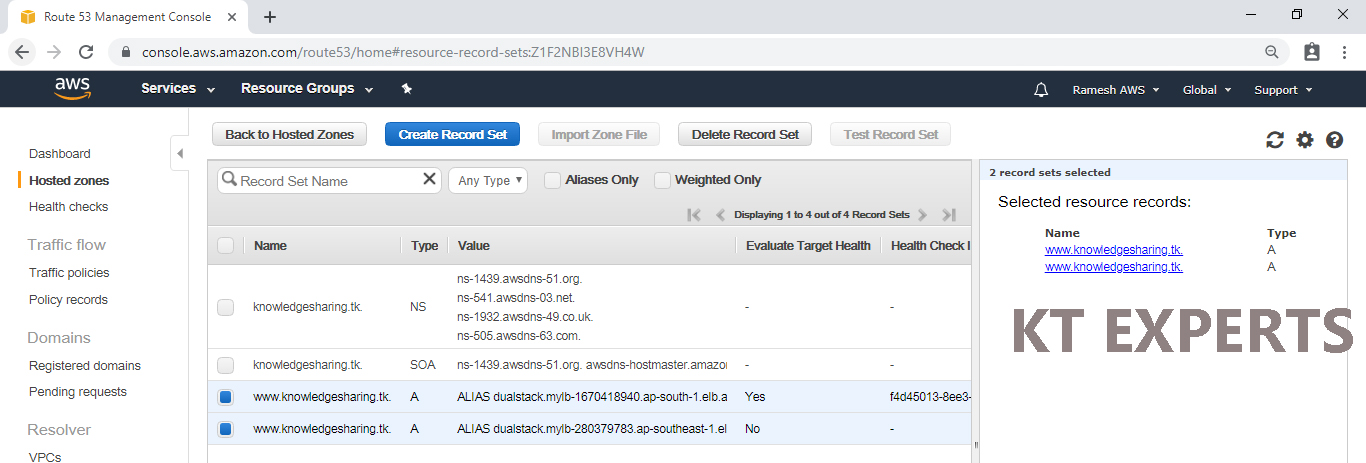Click the browser address bar URL
This screenshot has height=463, width=1366.
393,52
